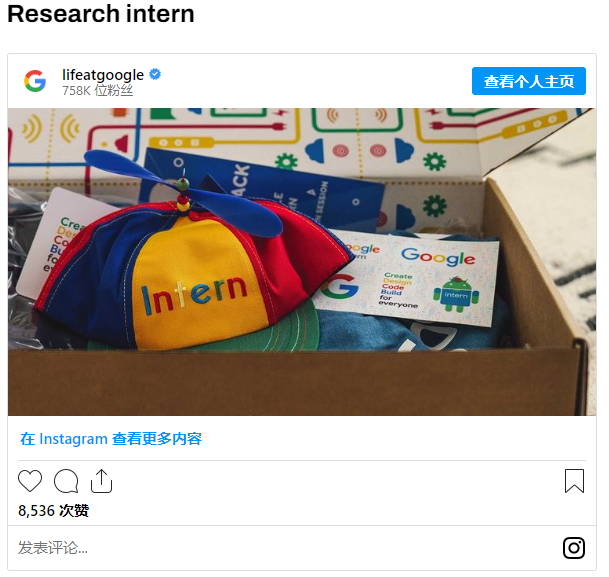Share the post using the share icon
The width and height of the screenshot is (609, 577).
[x=101, y=481]
